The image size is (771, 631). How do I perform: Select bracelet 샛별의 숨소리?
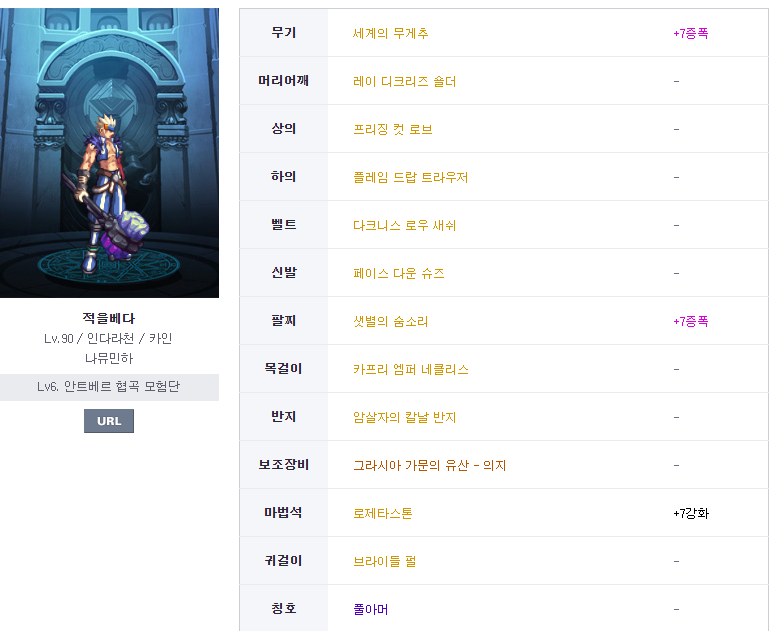390,321
